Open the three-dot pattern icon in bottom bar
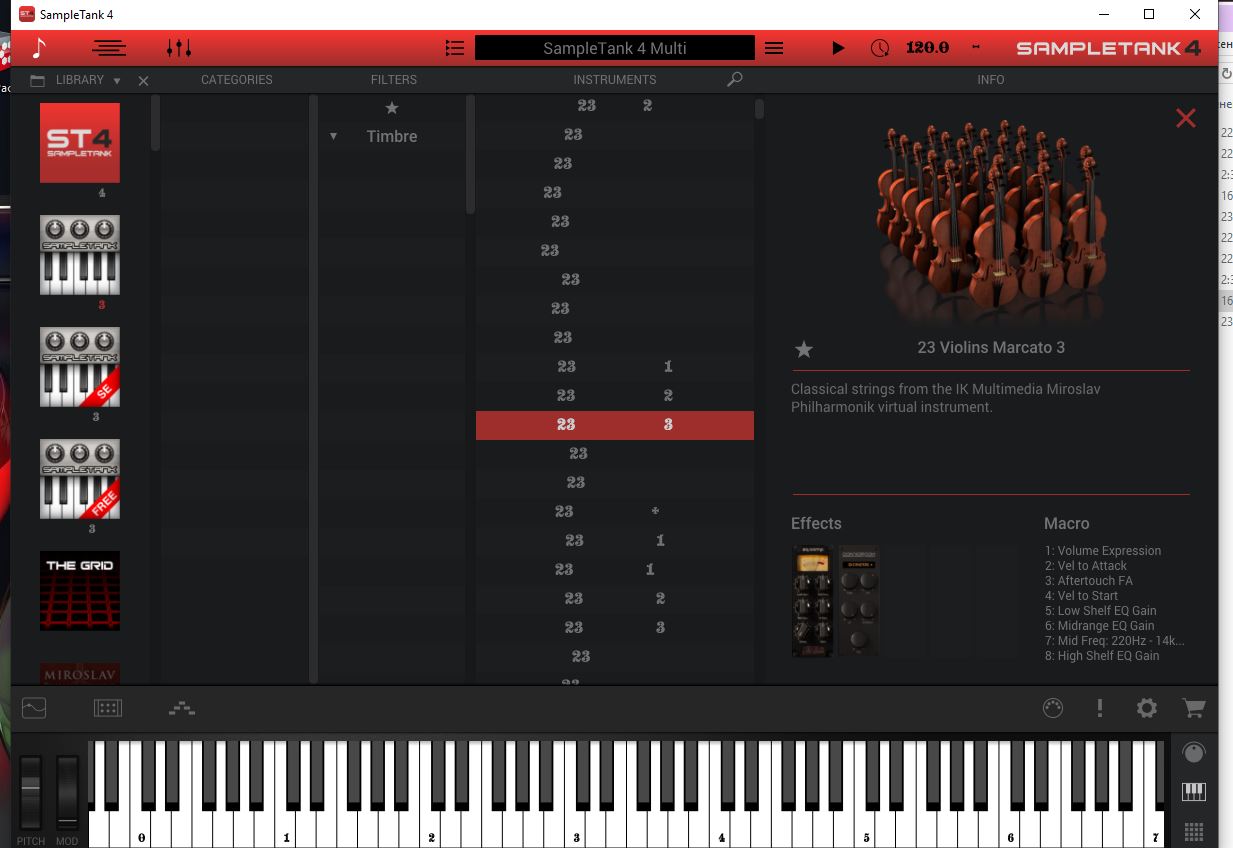The width and height of the screenshot is (1233, 848). pyautogui.click(x=182, y=709)
